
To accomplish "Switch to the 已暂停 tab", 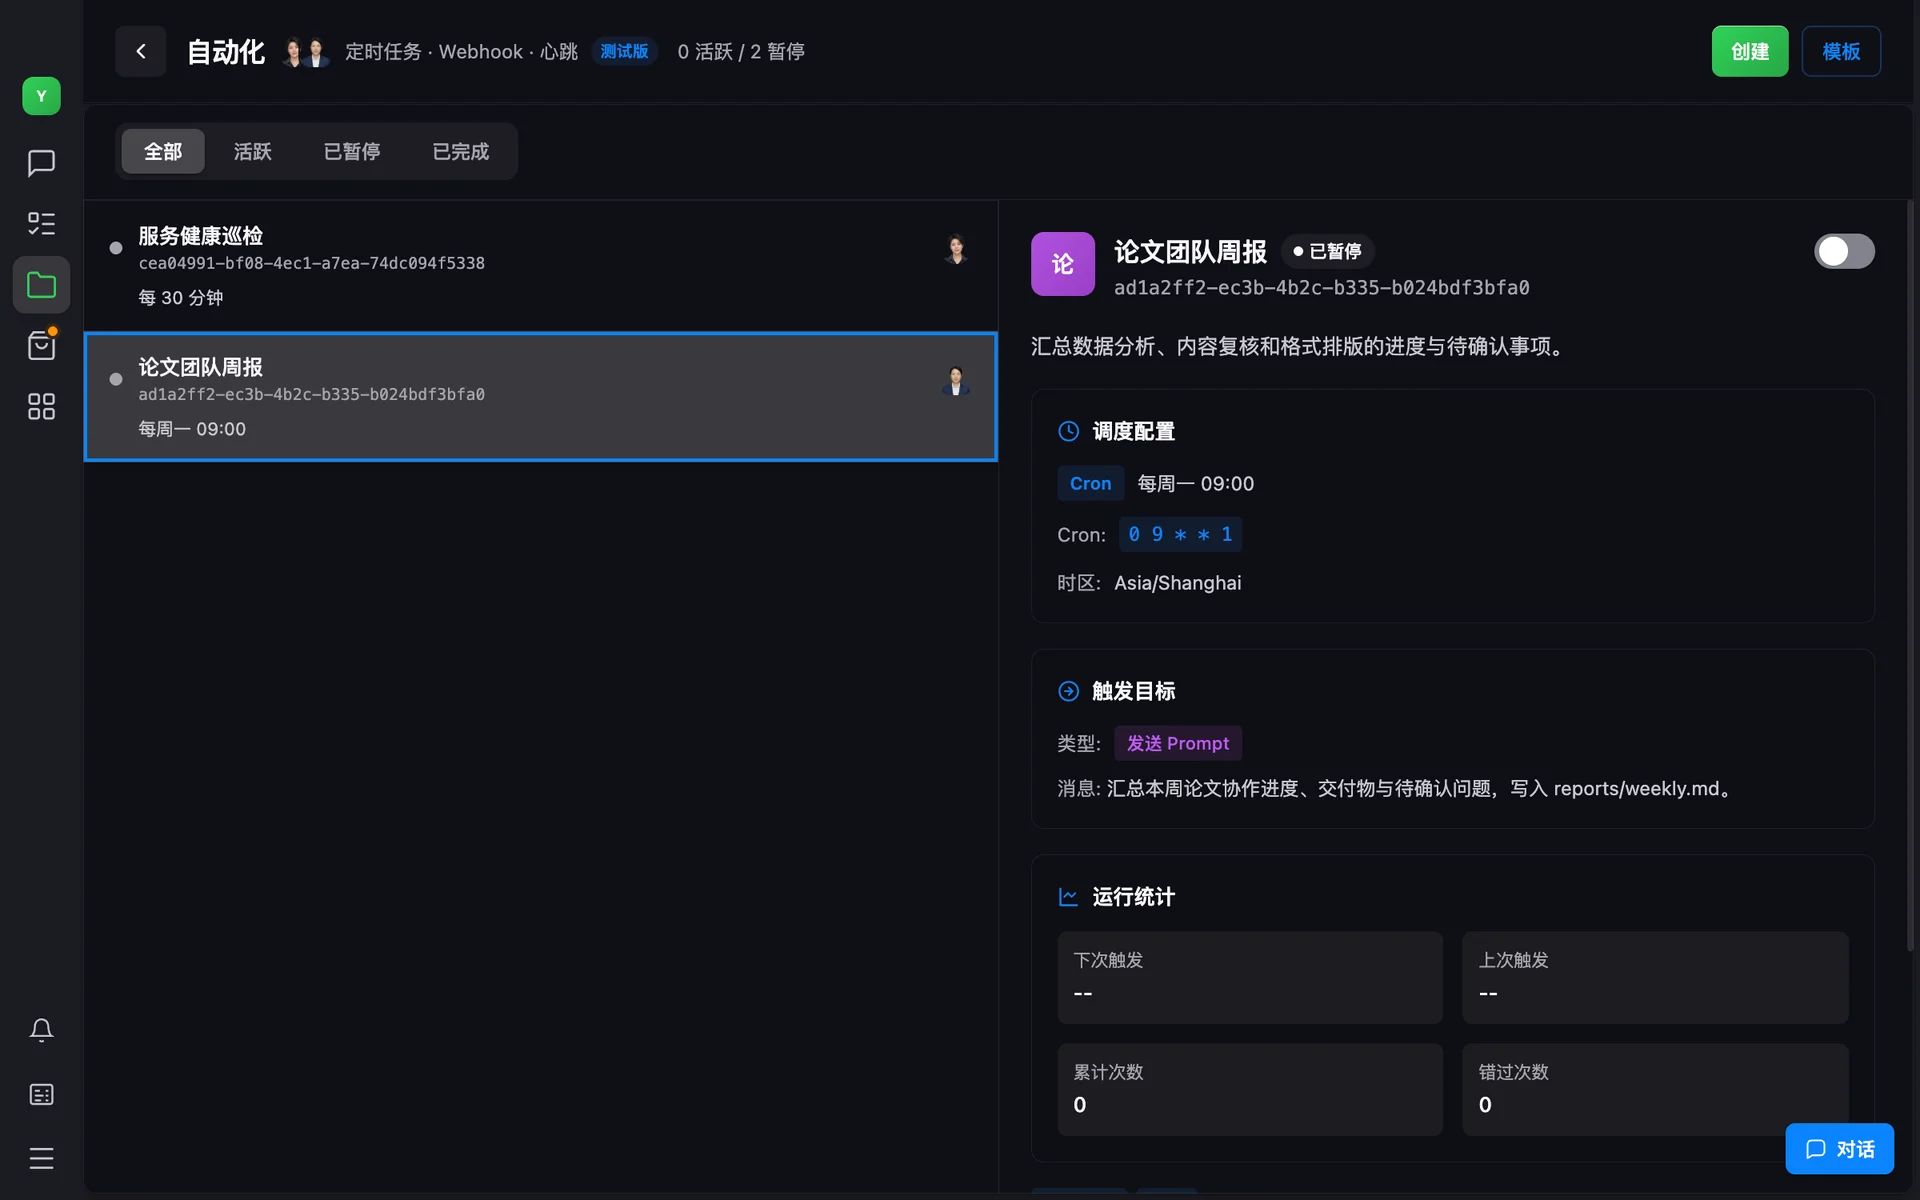I will tap(352, 151).
